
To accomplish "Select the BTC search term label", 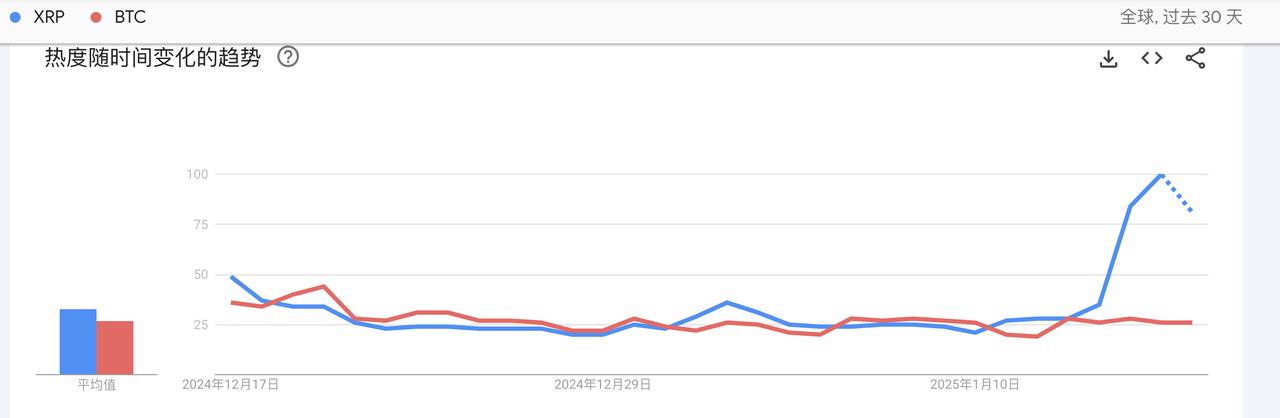I will point(130,17).
